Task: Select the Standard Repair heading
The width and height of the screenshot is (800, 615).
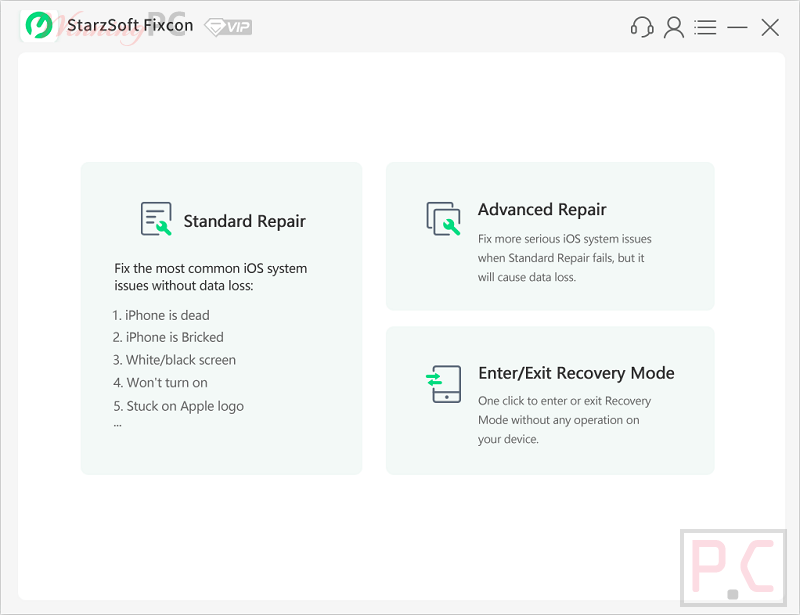Action: click(244, 221)
